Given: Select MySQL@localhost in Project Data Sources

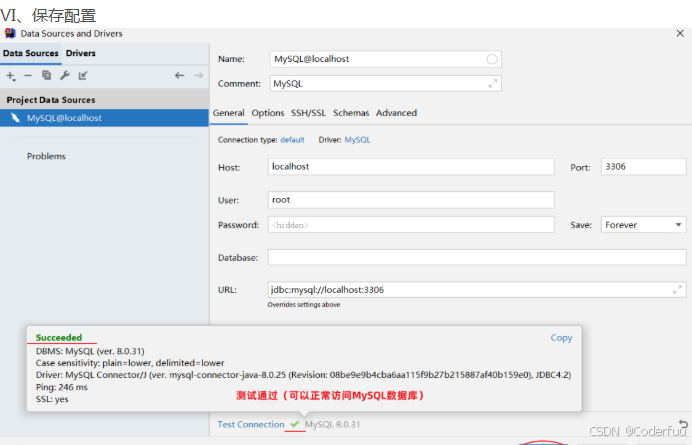Looking at the screenshot, I should click(104, 118).
